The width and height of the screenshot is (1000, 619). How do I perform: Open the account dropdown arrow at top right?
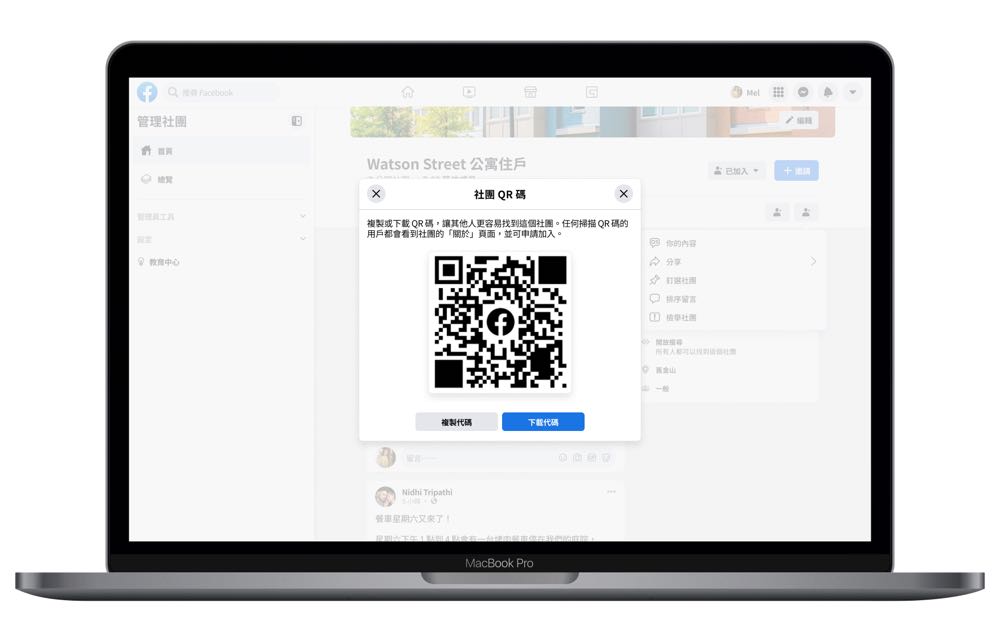(x=853, y=92)
